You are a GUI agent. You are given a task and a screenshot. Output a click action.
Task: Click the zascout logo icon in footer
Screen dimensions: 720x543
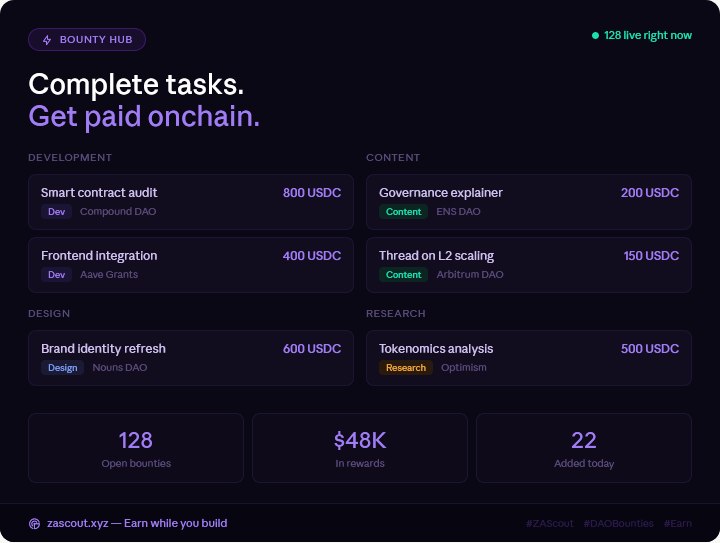tap(34, 524)
